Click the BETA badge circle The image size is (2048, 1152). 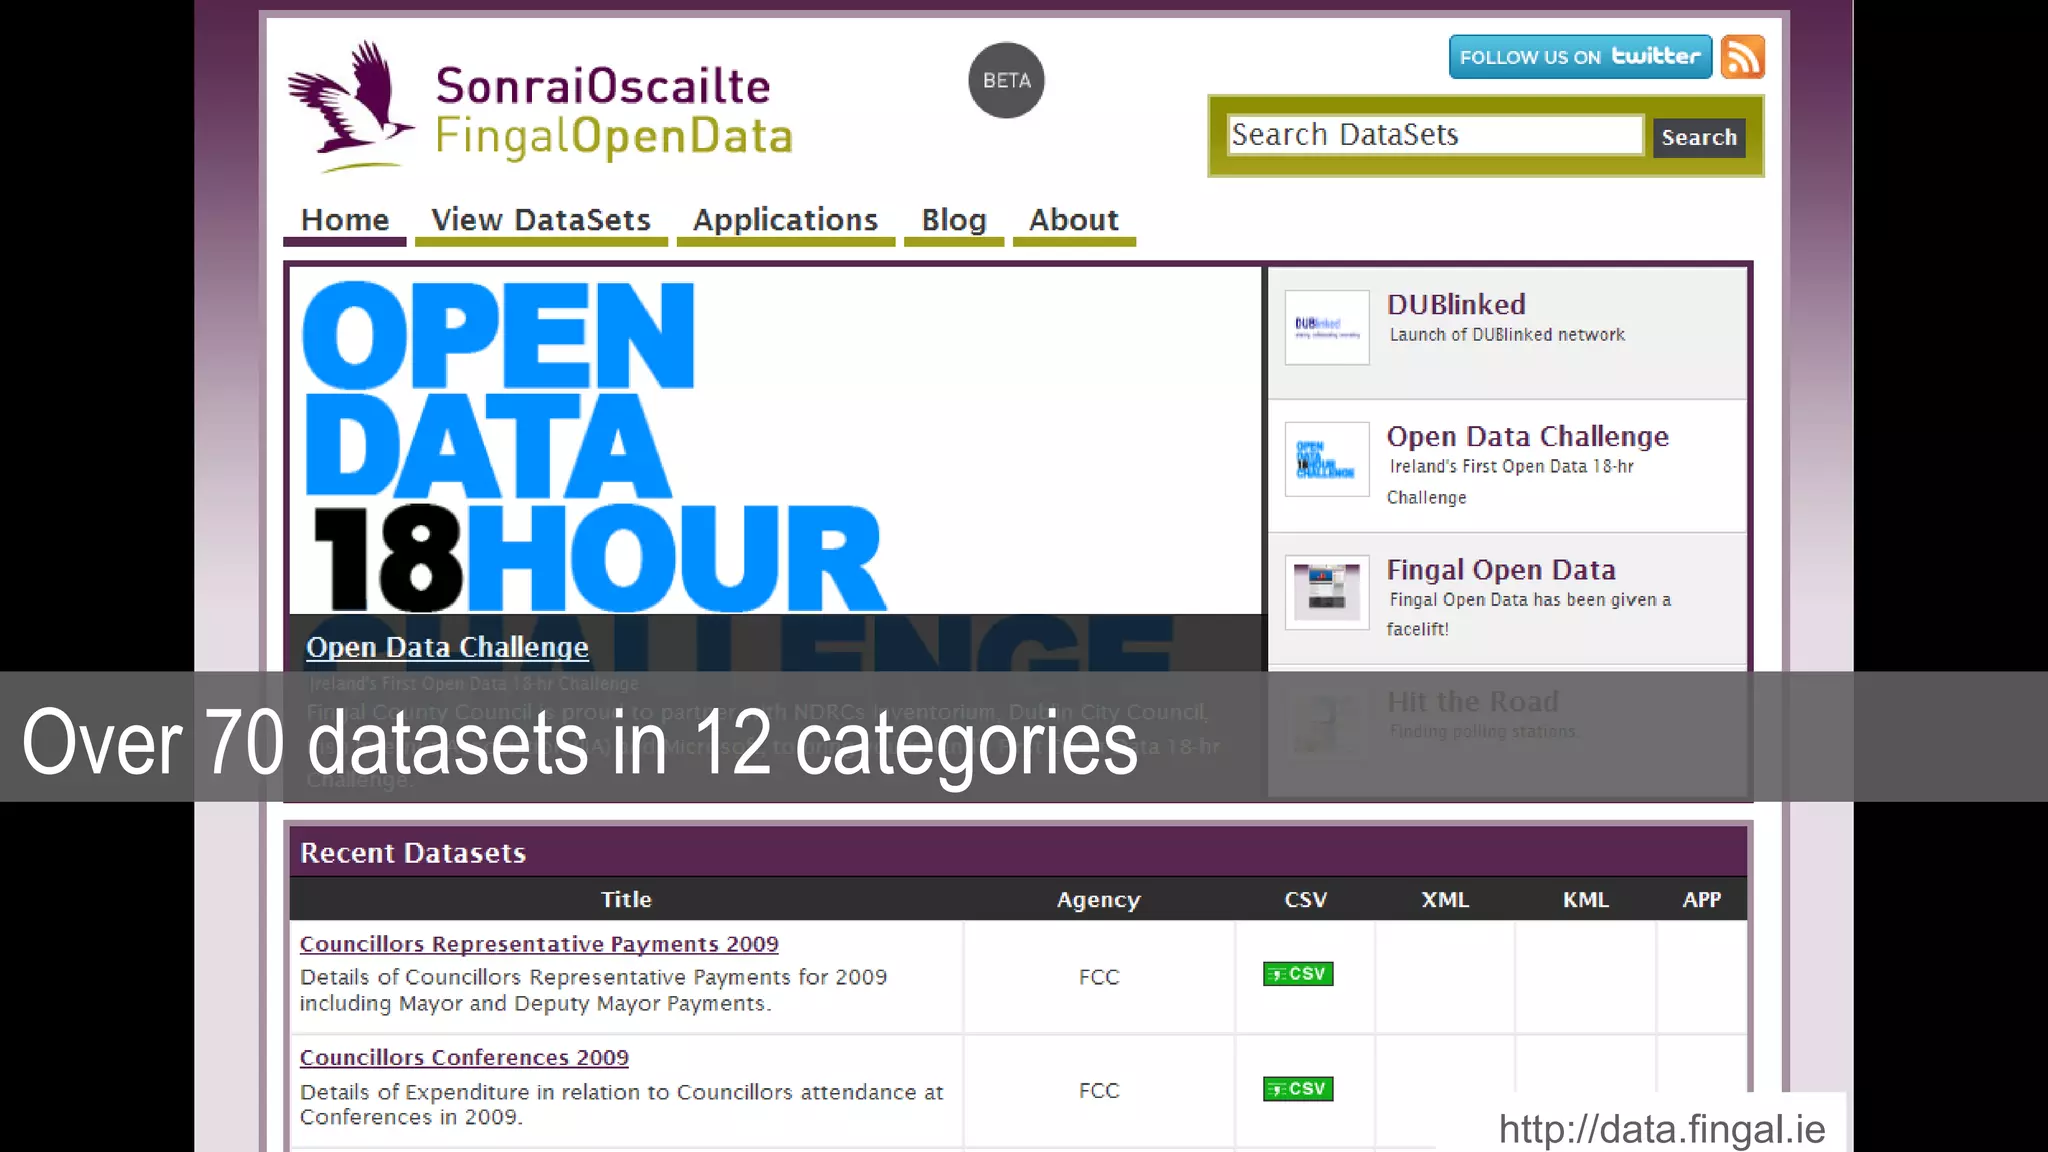(x=1006, y=80)
